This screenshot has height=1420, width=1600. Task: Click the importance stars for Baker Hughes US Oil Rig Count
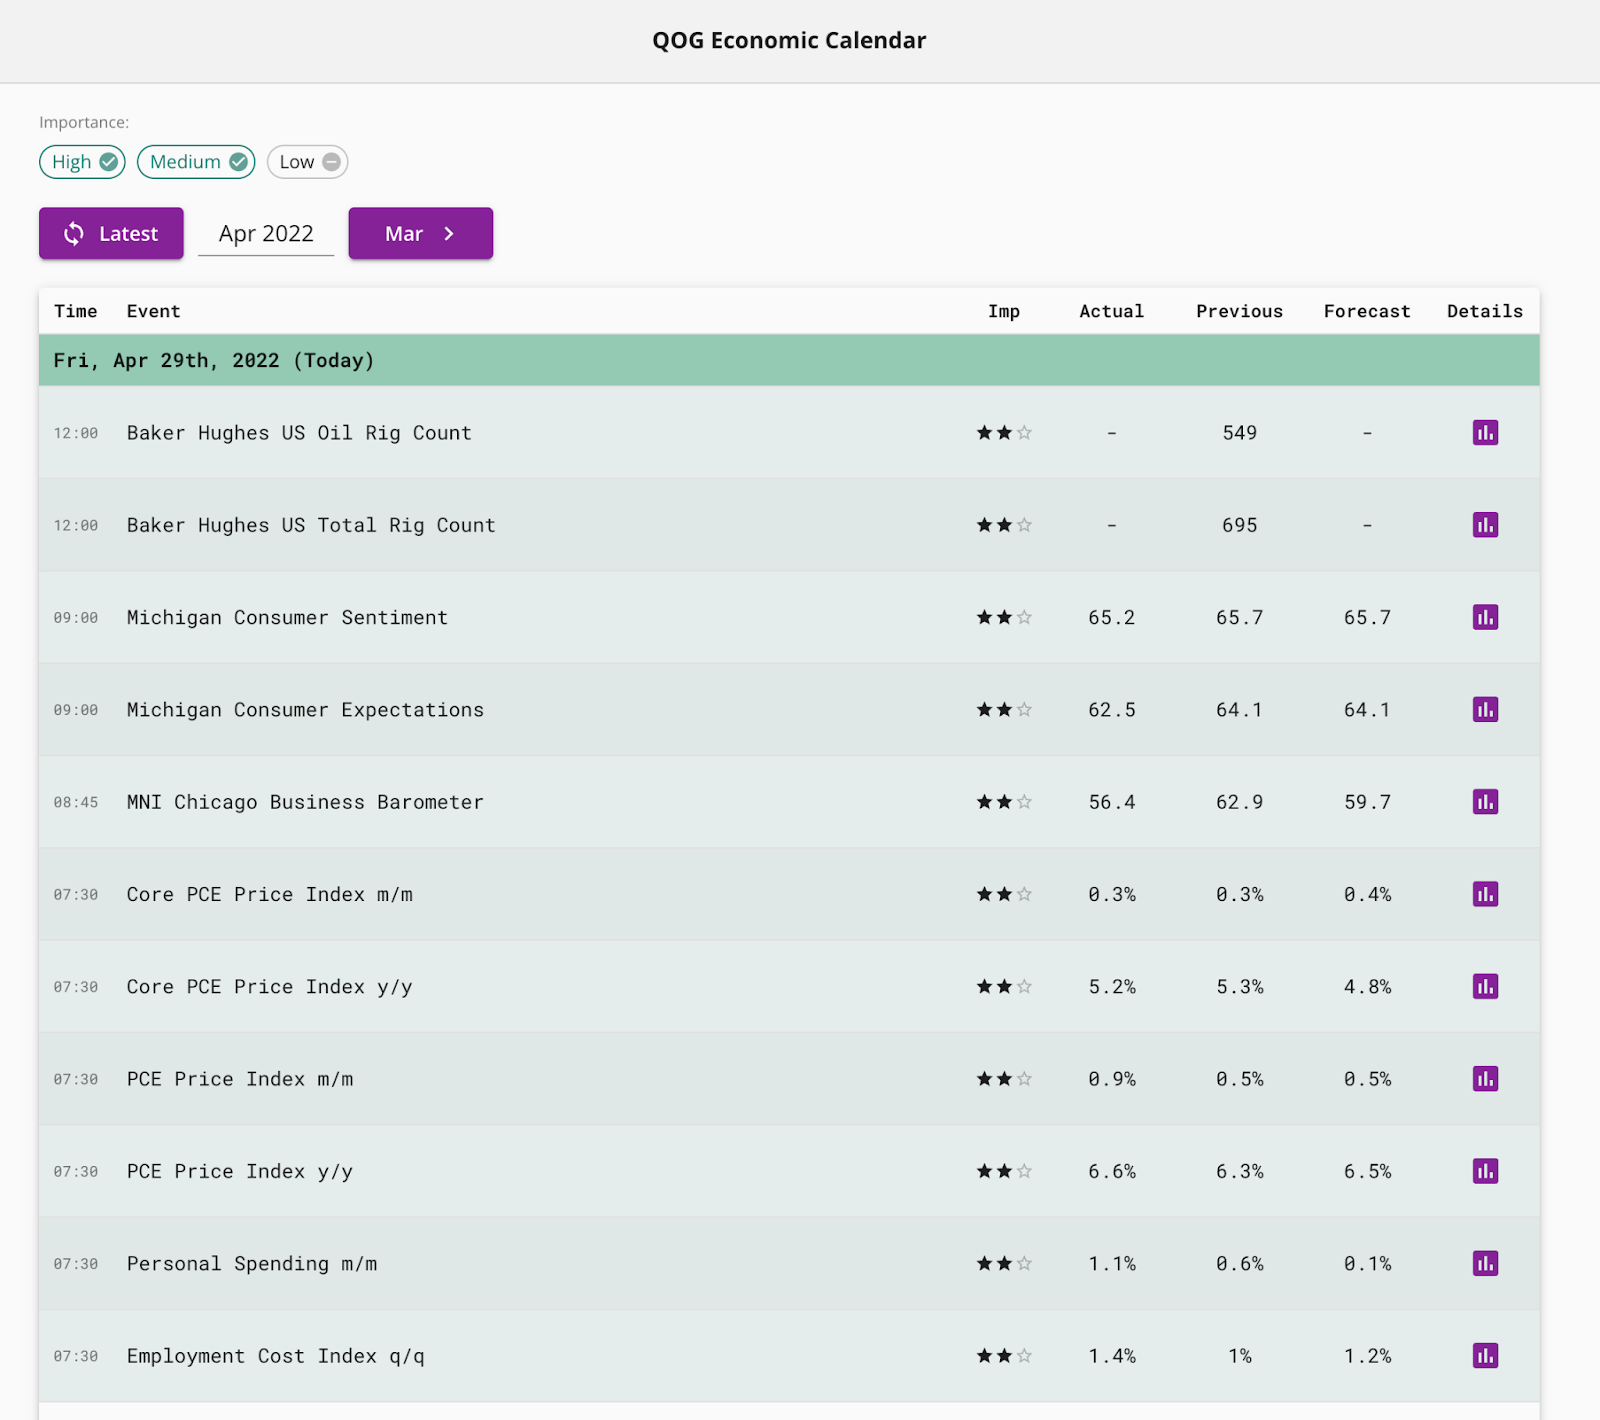[x=1004, y=432]
